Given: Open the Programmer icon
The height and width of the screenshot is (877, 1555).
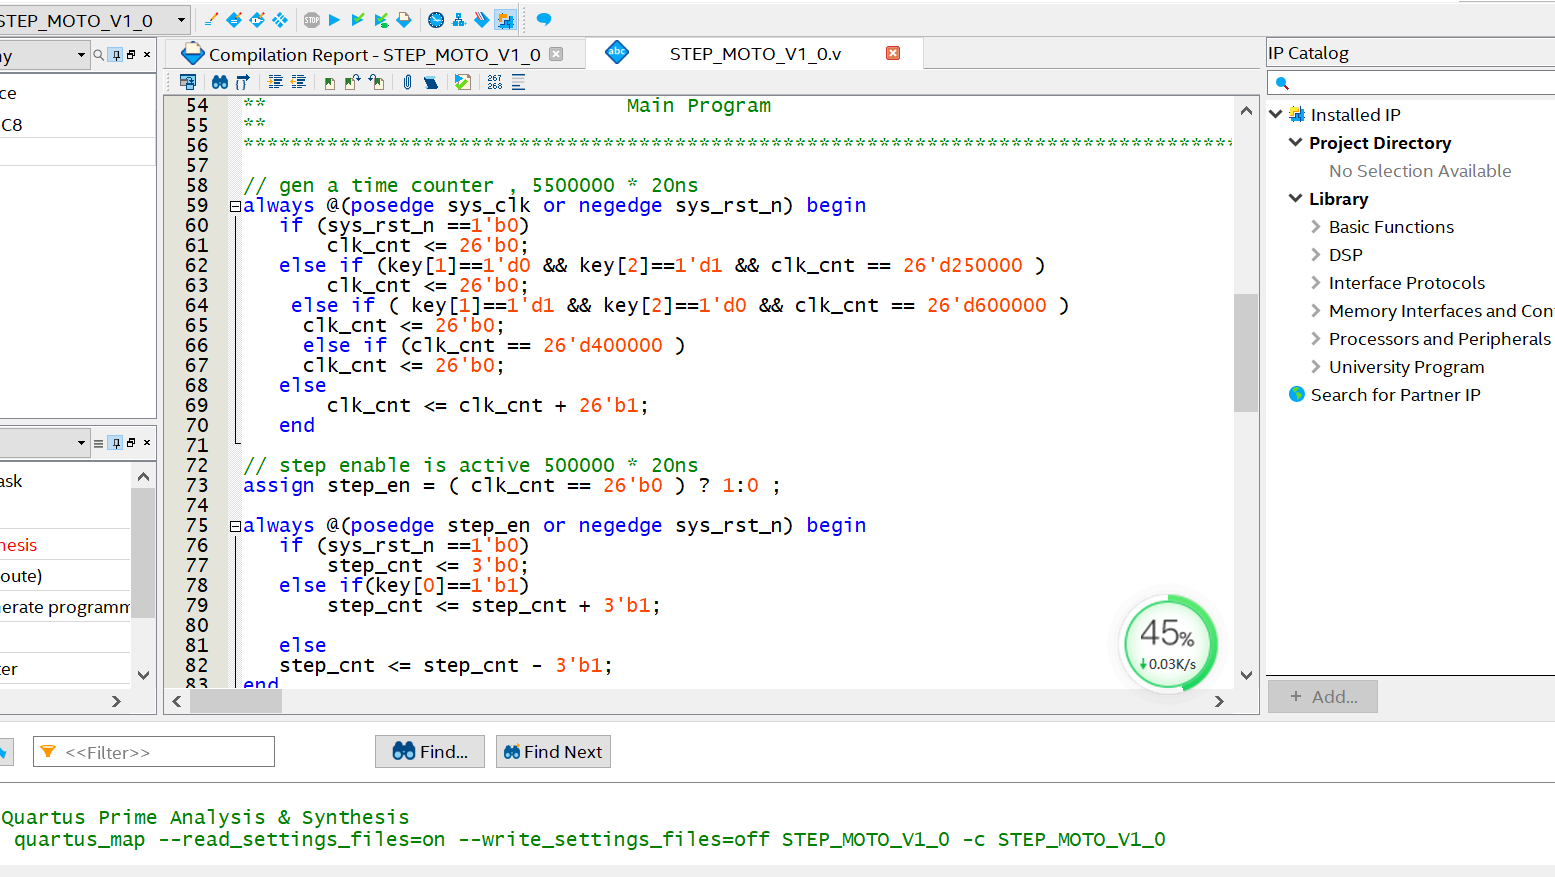Looking at the screenshot, I should click(x=482, y=19).
